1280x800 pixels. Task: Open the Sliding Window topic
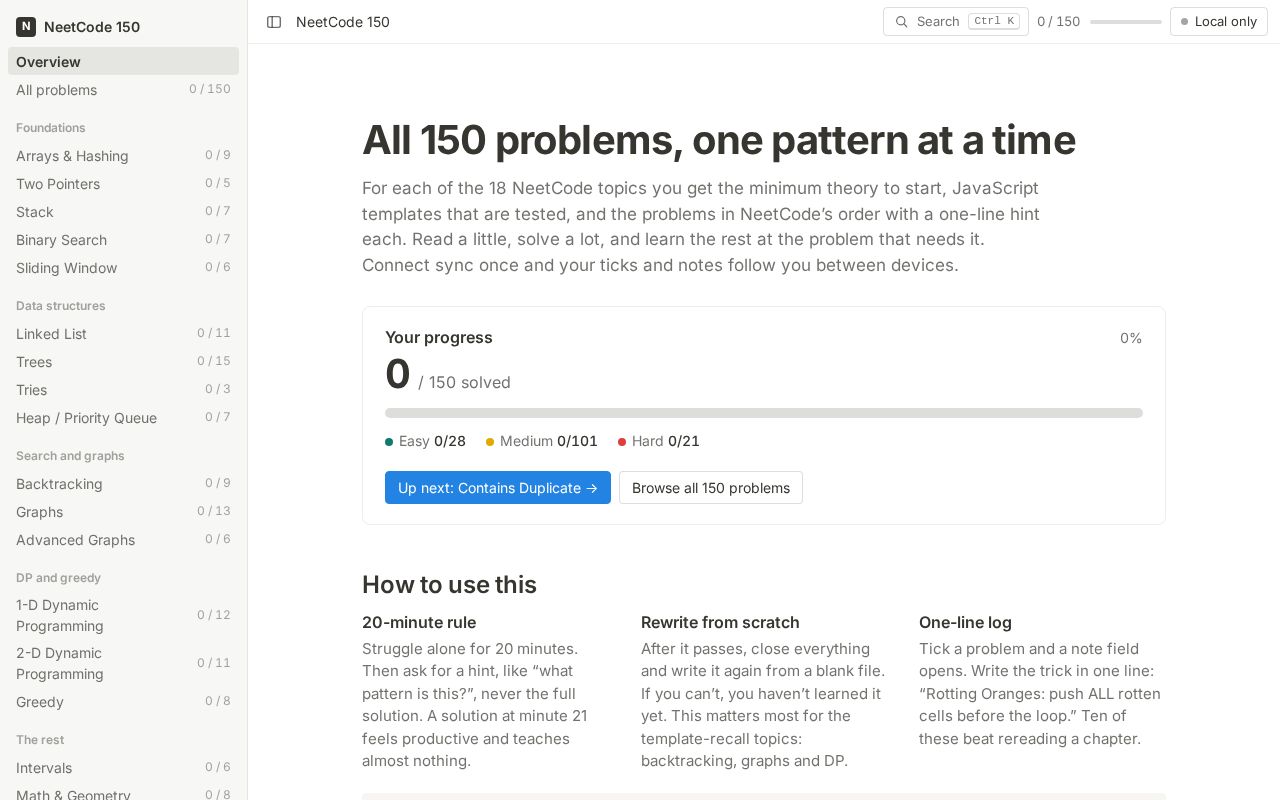coord(123,268)
